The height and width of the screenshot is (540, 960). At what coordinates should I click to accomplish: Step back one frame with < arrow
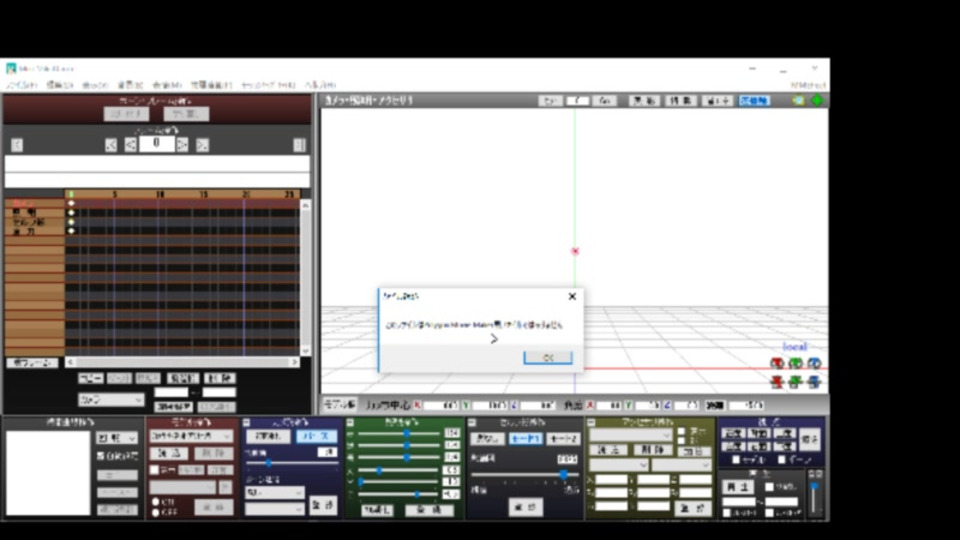pos(130,145)
